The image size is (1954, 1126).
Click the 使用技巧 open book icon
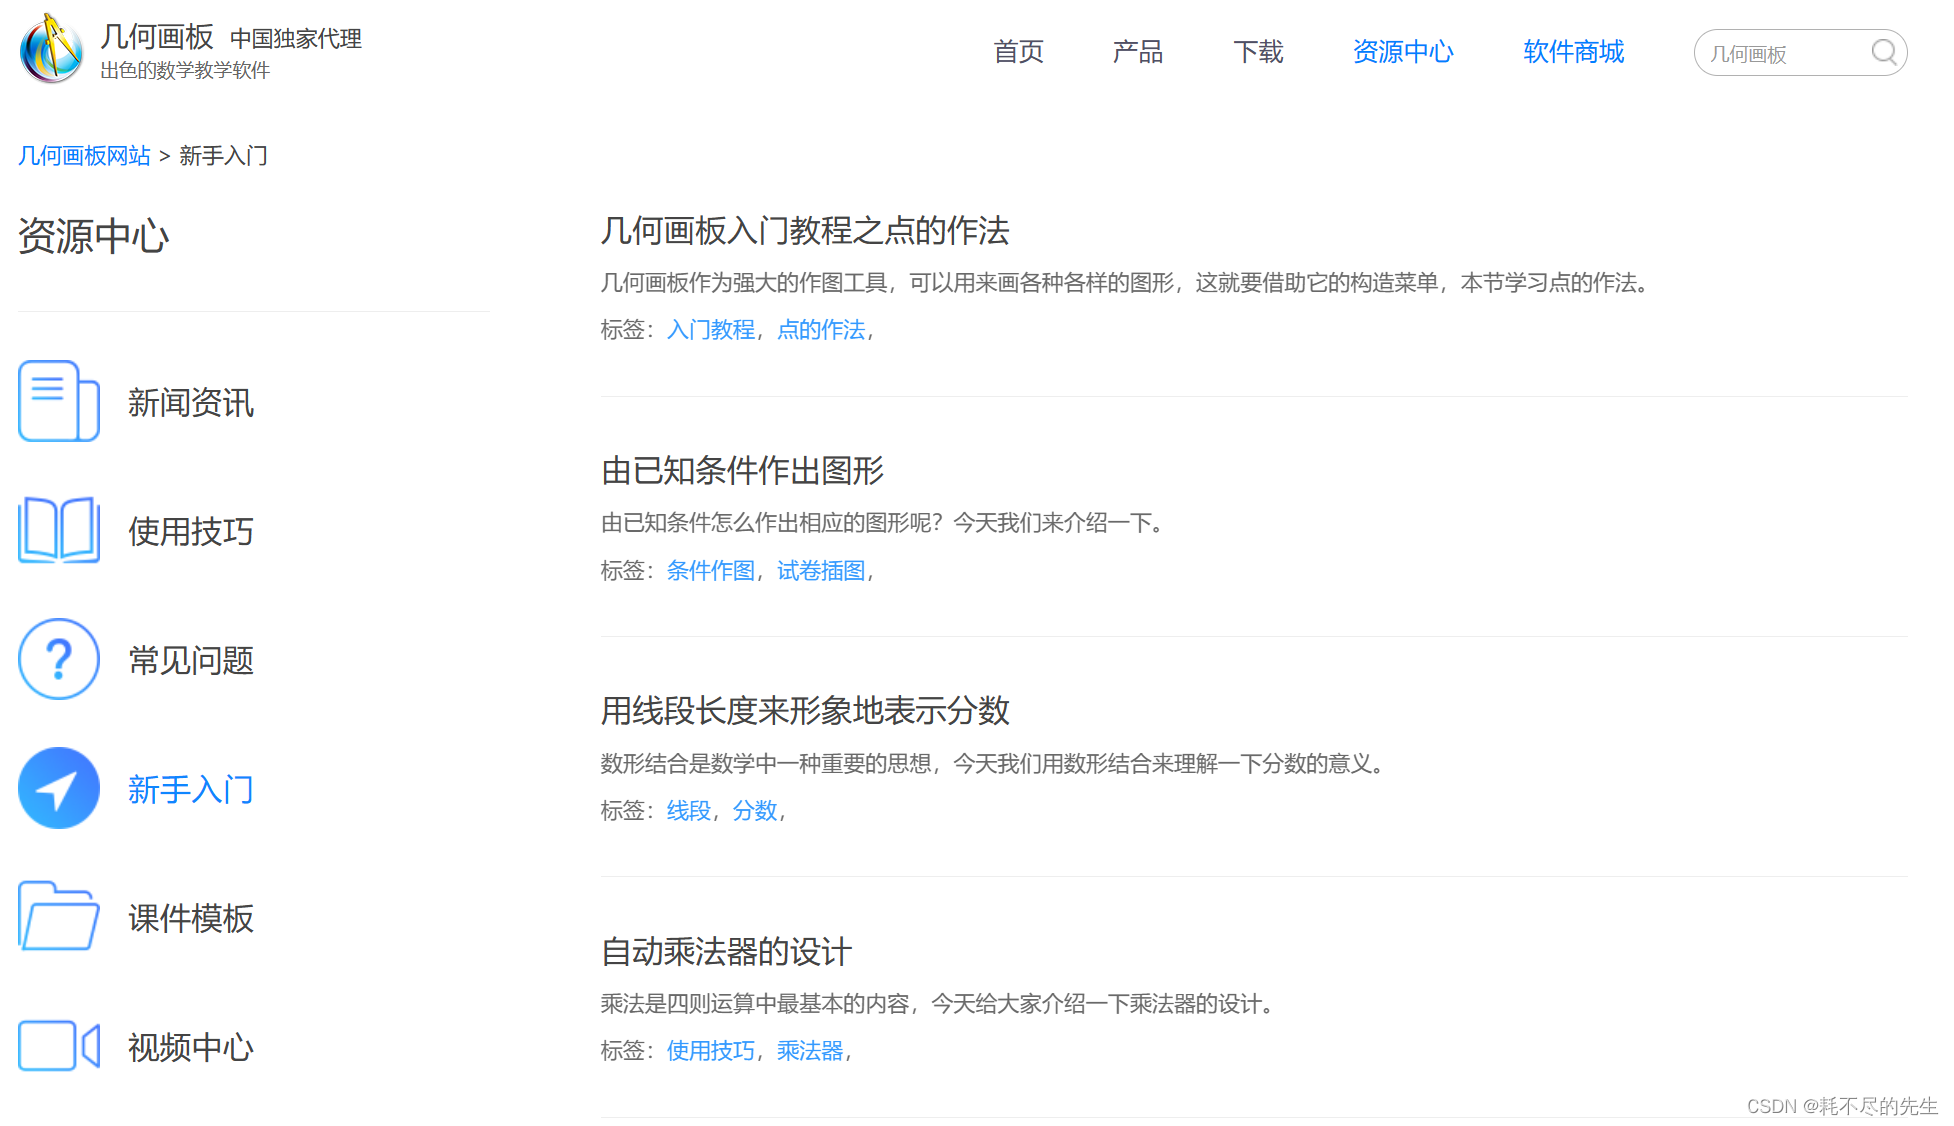[x=58, y=530]
